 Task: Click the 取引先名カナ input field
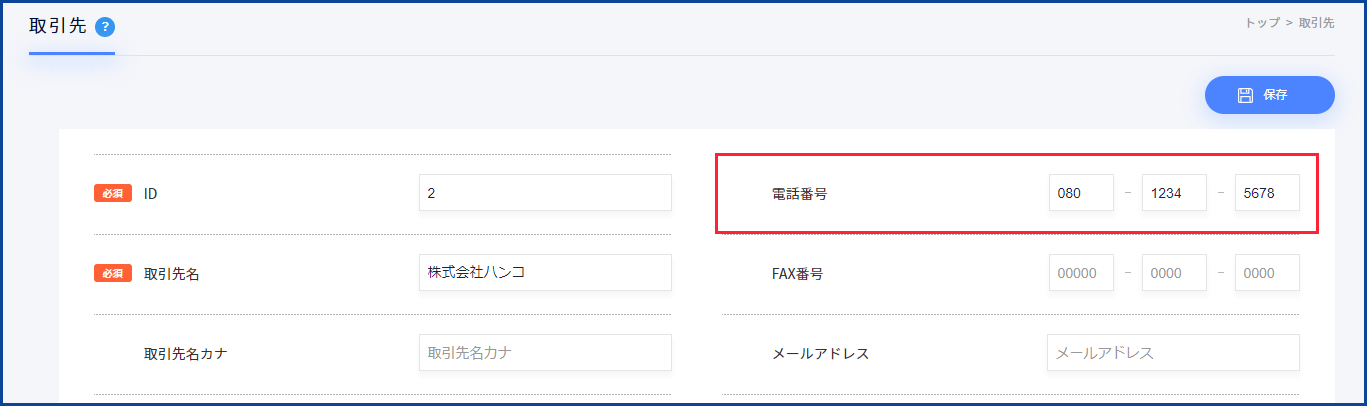tap(545, 352)
